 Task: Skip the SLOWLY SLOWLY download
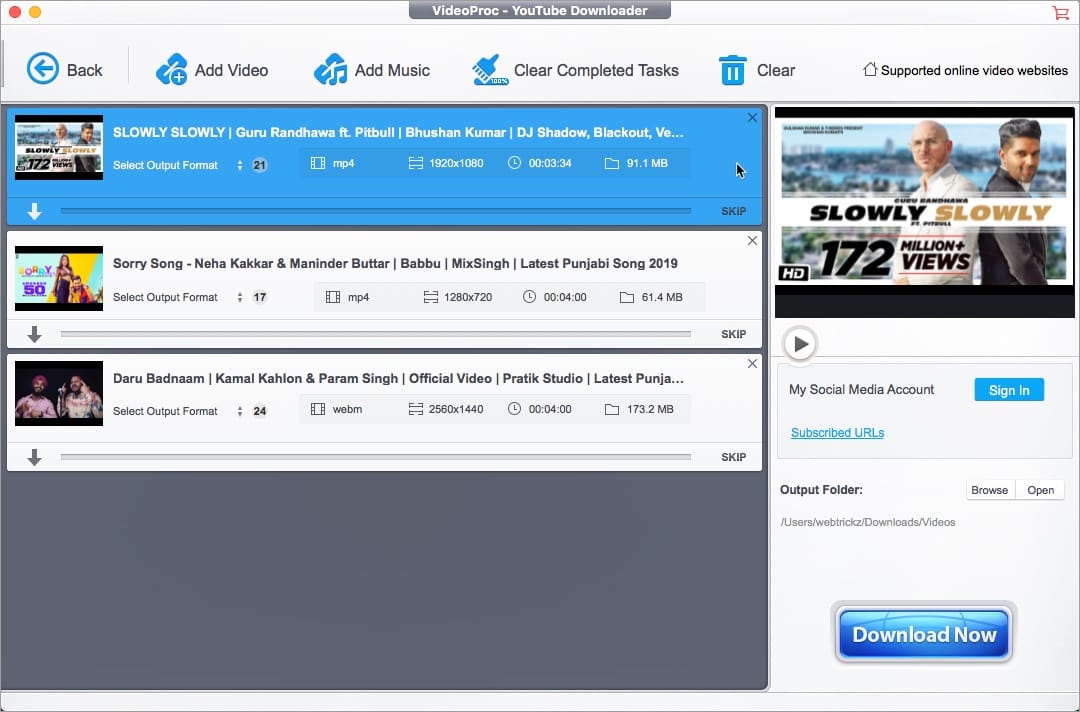734,211
